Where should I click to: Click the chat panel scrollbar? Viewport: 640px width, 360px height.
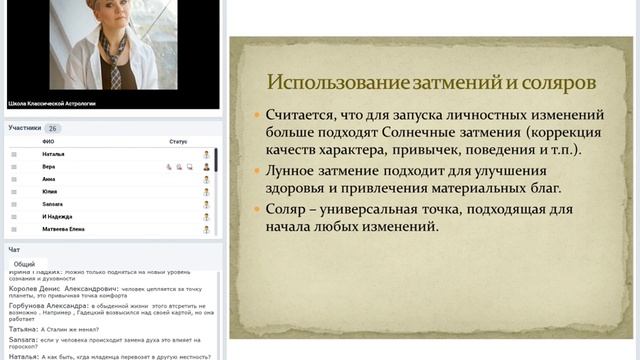point(218,315)
